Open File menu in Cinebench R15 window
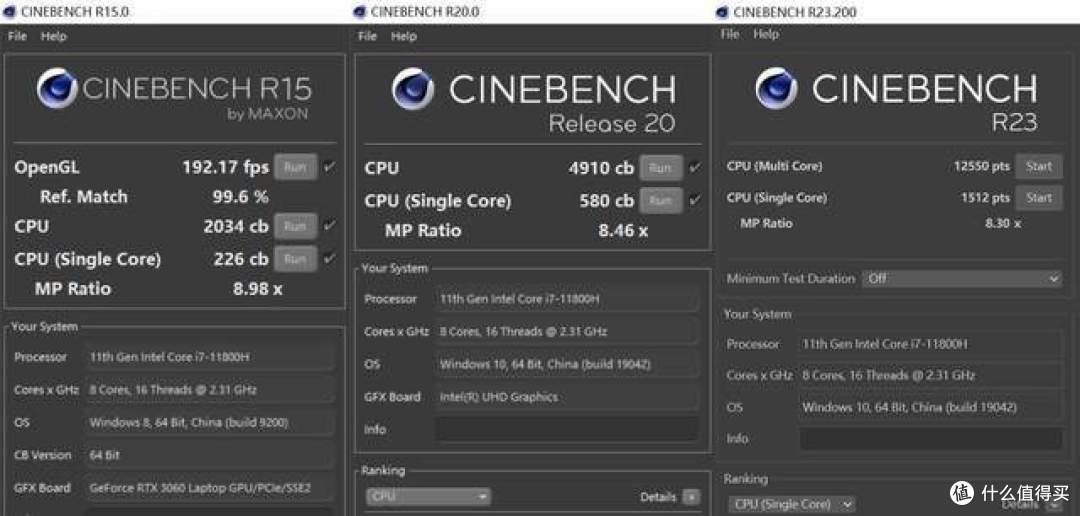The image size is (1080, 516). 17,37
